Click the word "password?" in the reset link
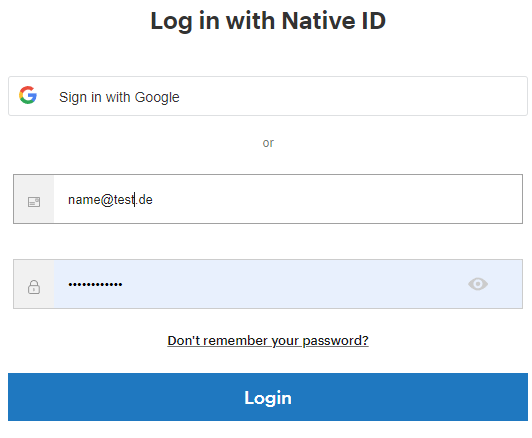532x438 pixels. click(335, 341)
